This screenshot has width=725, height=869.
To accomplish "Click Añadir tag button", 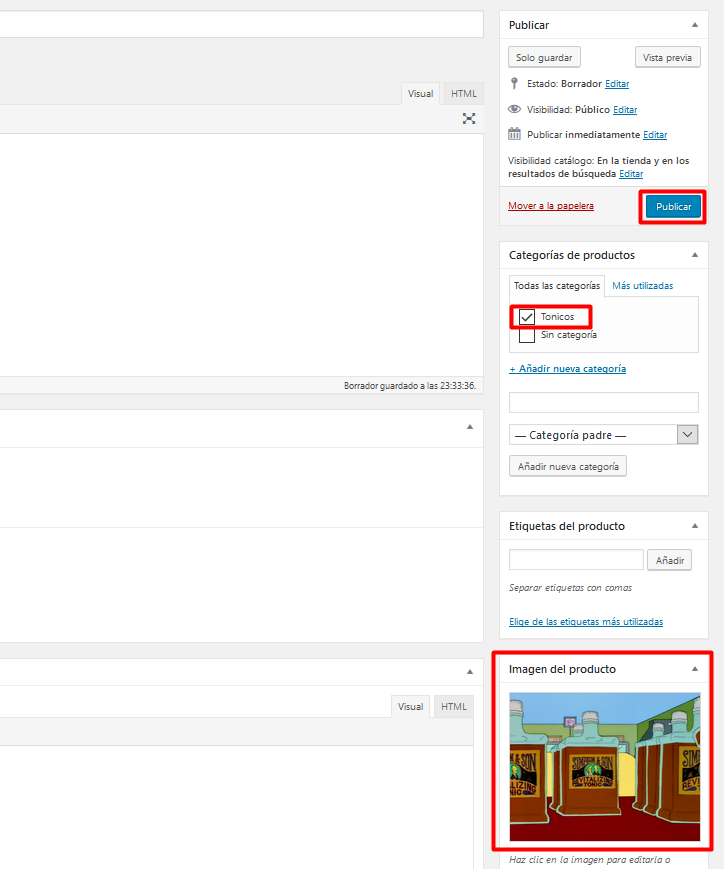I will pyautogui.click(x=670, y=560).
